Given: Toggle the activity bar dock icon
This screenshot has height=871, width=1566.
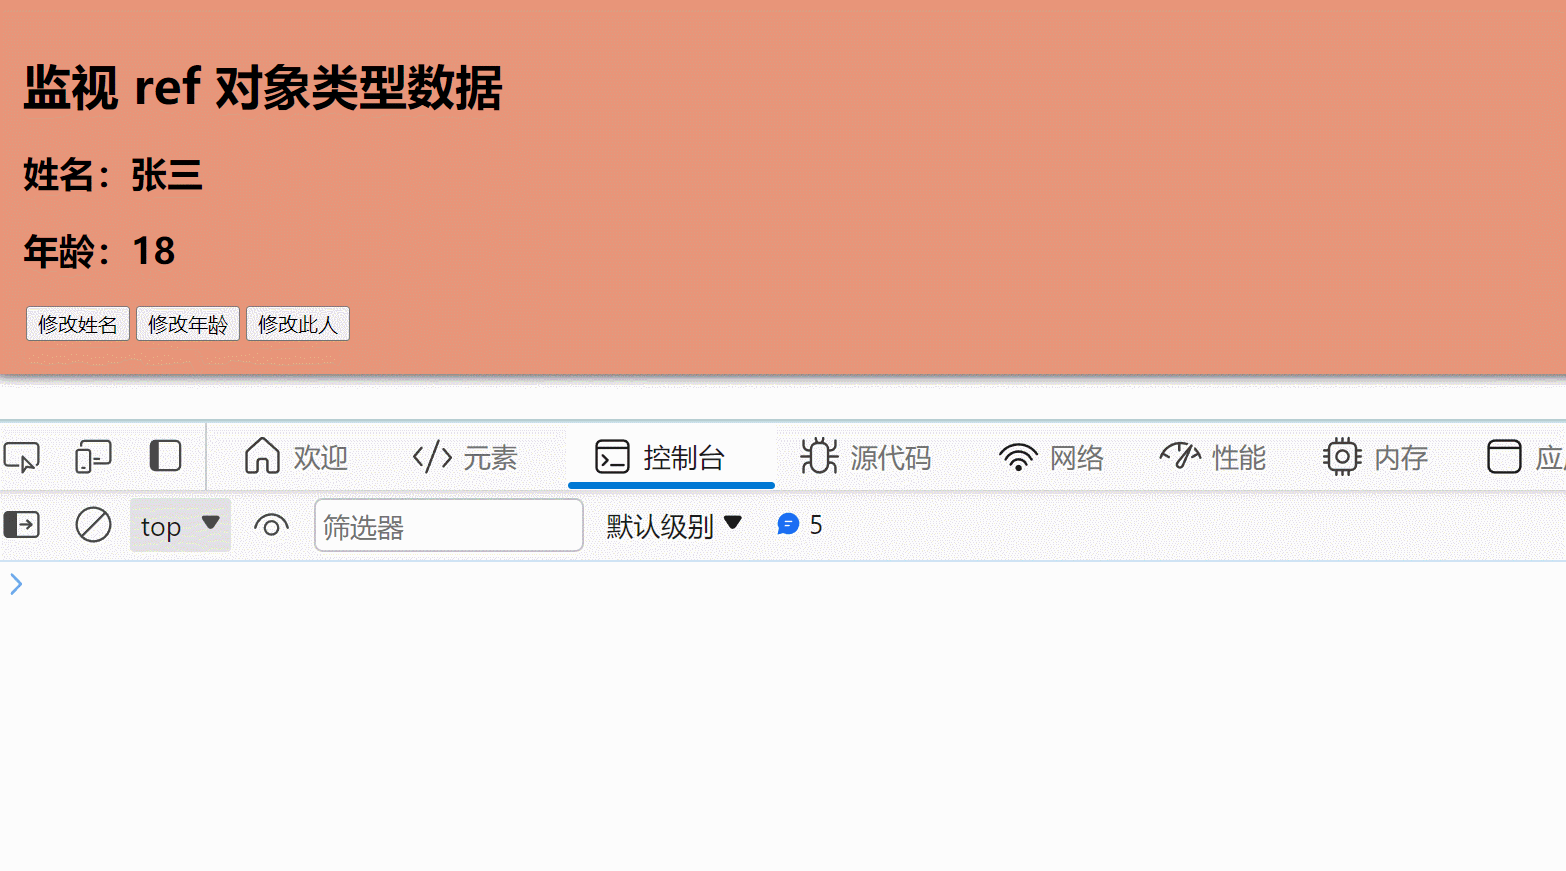Looking at the screenshot, I should [165, 456].
